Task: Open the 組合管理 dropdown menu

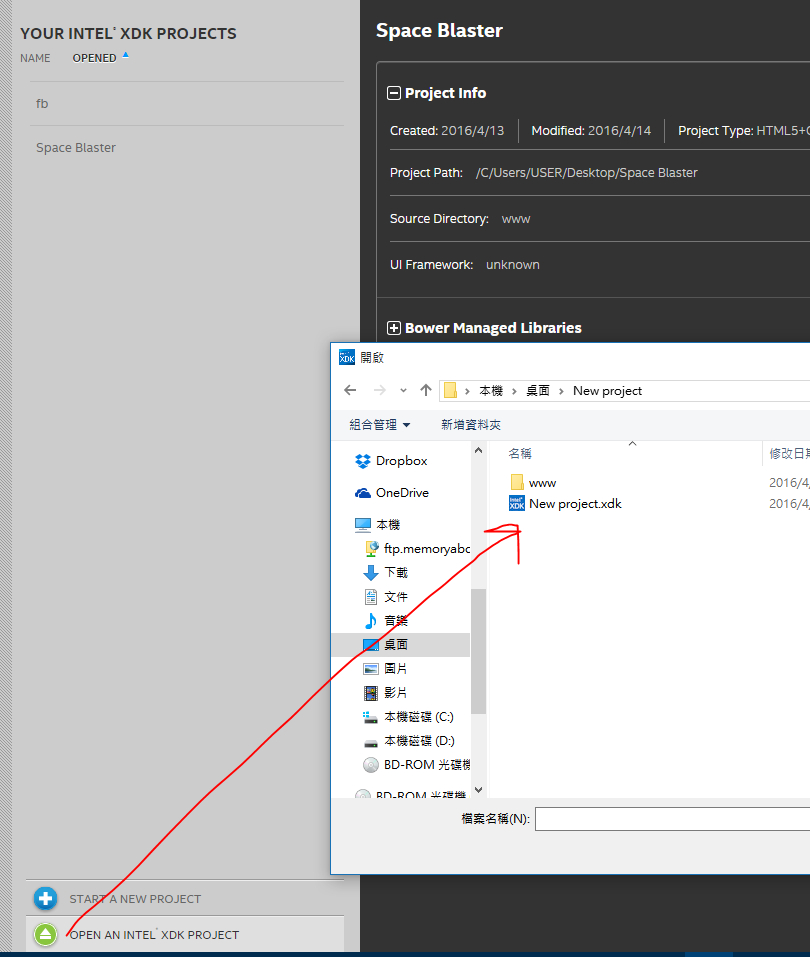Action: (x=380, y=425)
